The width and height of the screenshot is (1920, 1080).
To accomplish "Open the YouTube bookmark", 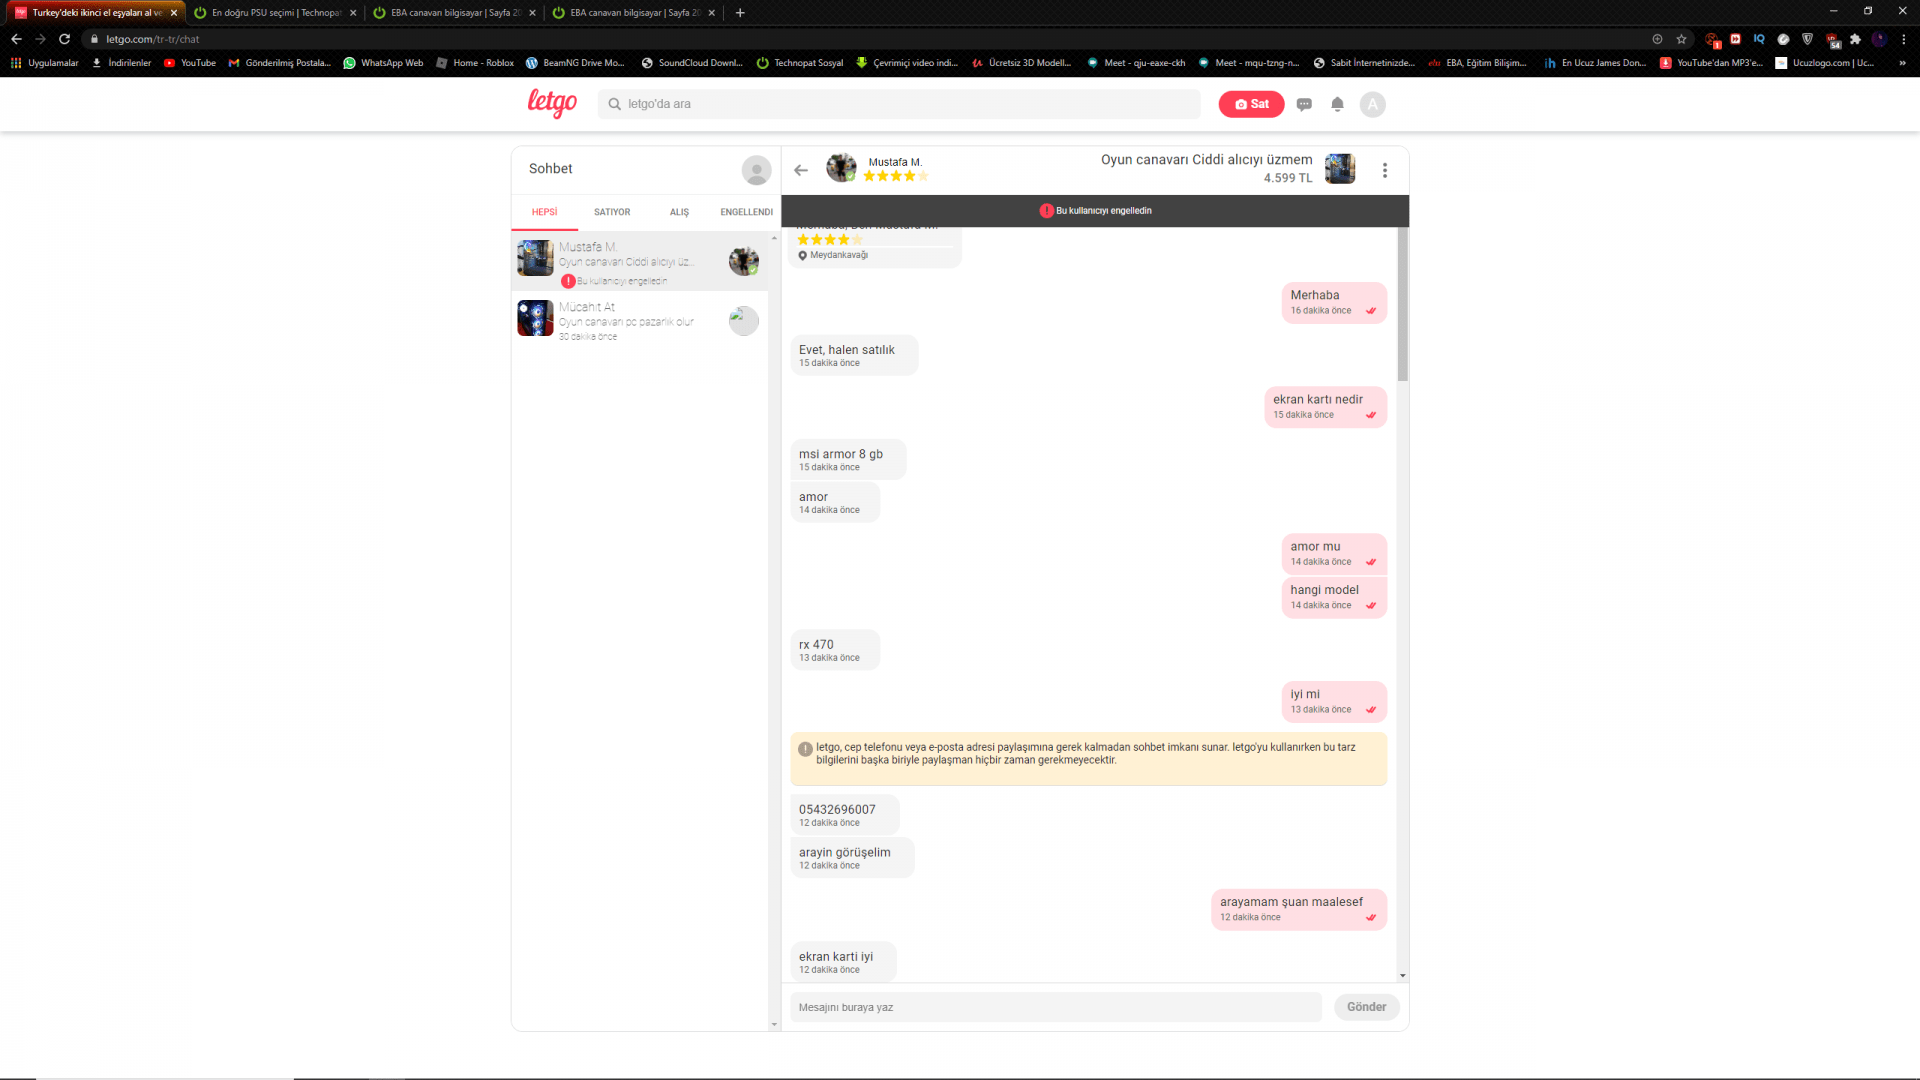I will 190,63.
